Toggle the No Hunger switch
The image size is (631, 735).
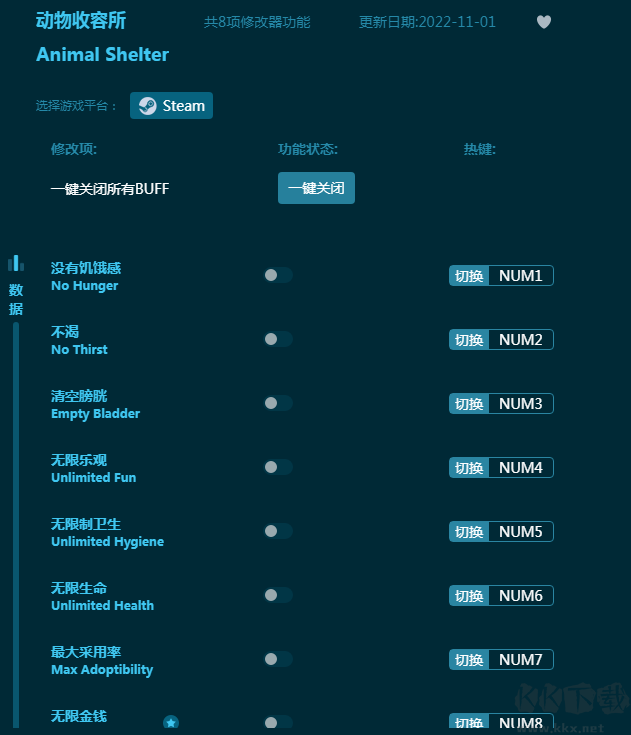coord(278,275)
